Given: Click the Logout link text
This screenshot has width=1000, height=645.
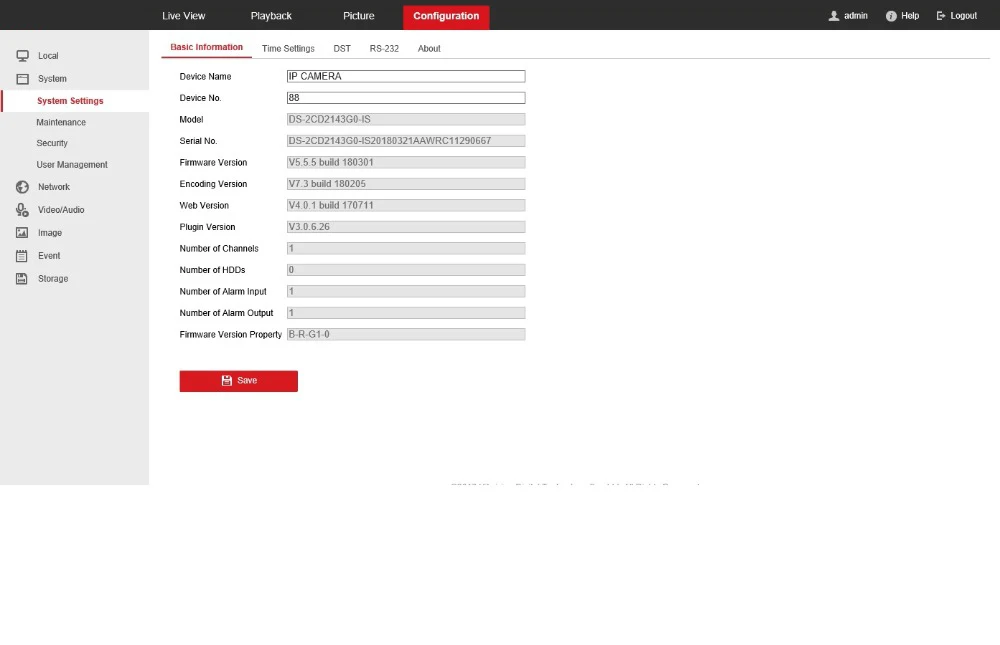Looking at the screenshot, I should [964, 16].
